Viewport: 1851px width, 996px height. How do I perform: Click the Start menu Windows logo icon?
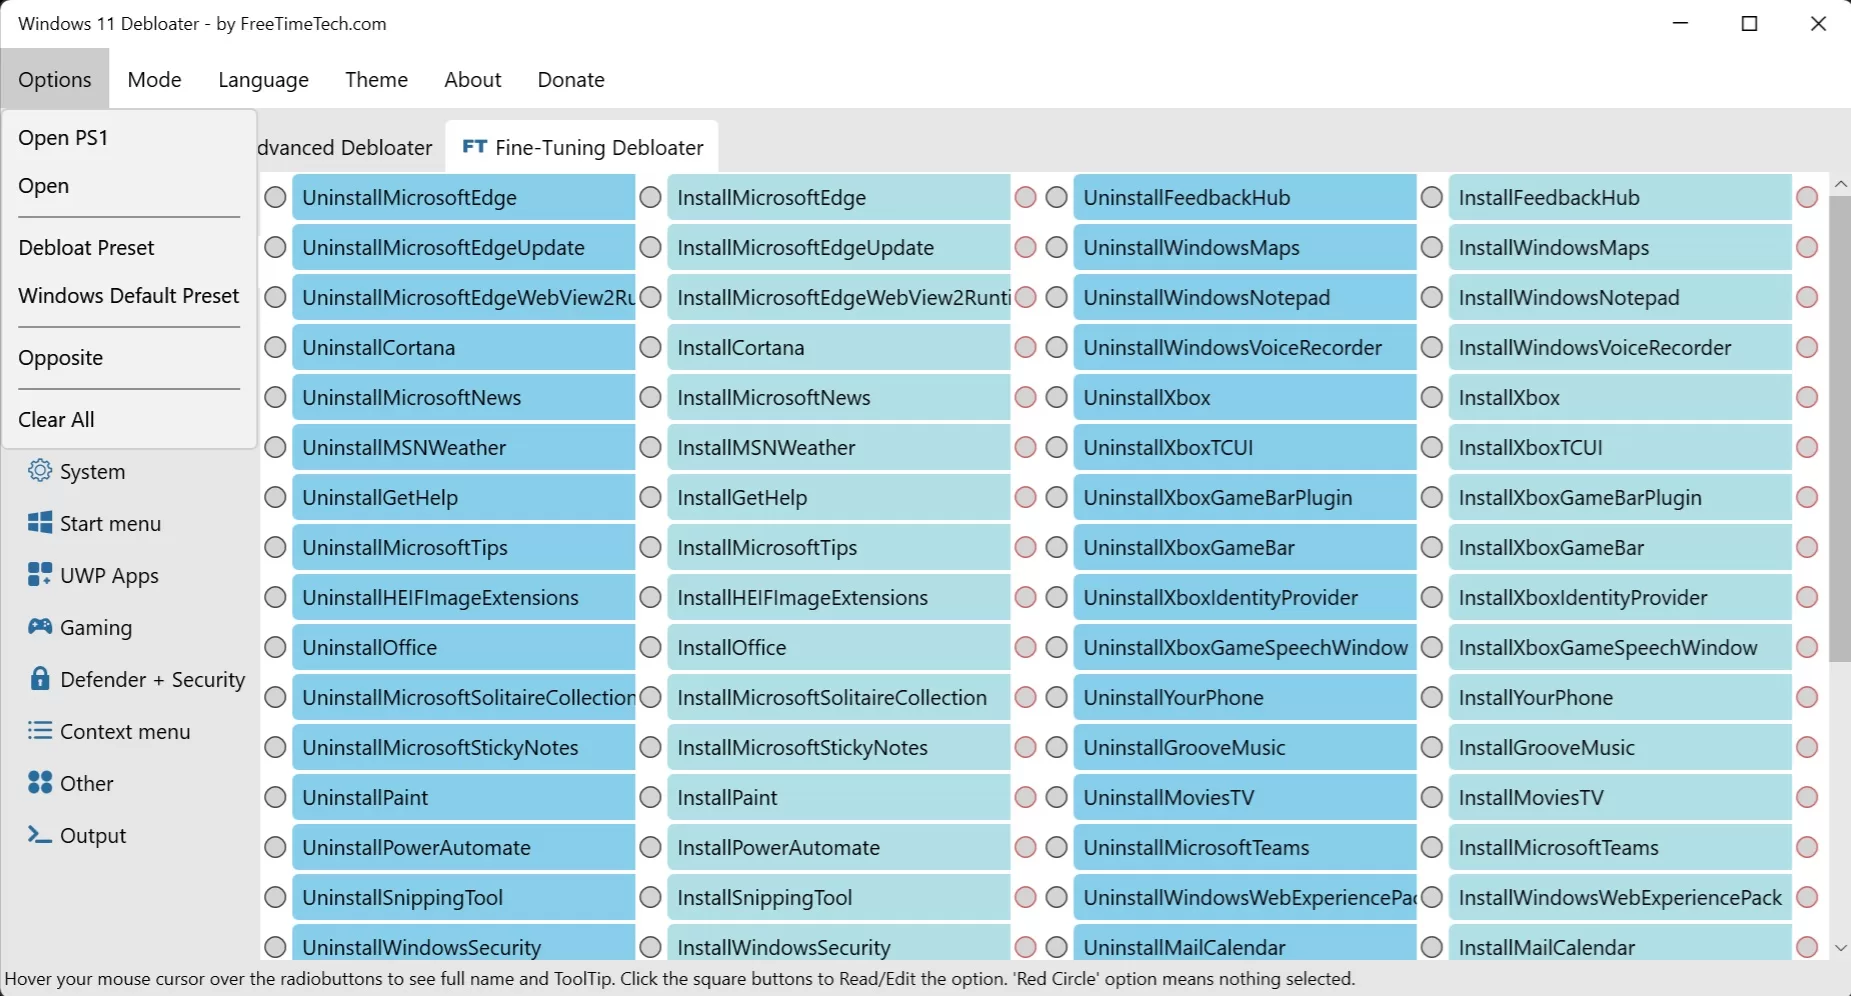(x=40, y=523)
